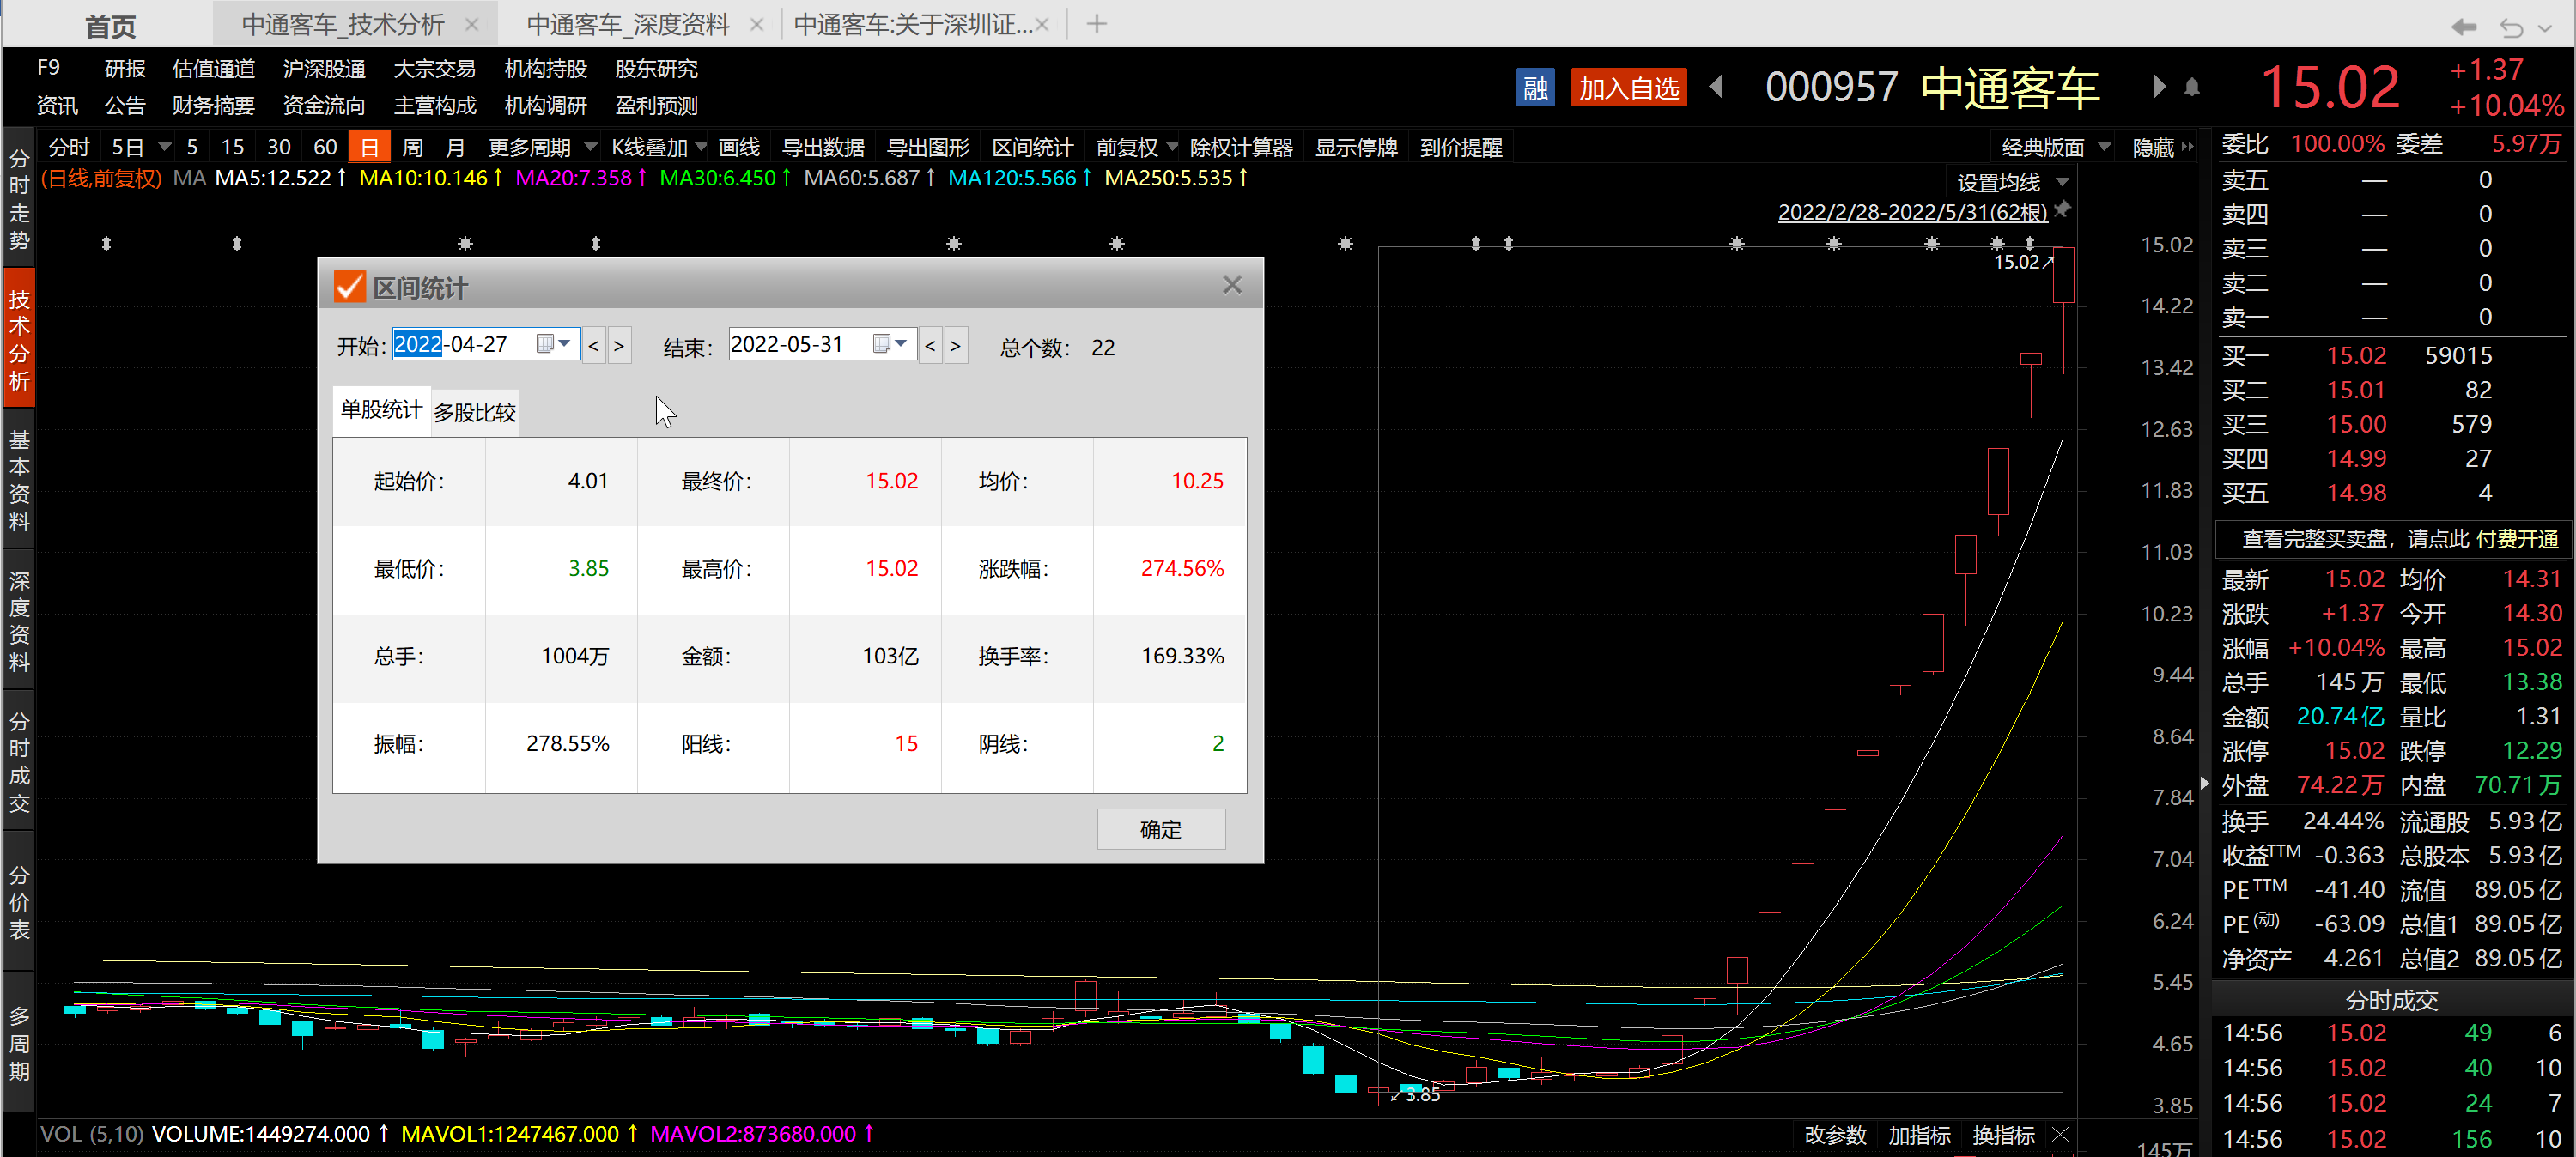Step end date backward
The height and width of the screenshot is (1157, 2576).
[x=930, y=346]
